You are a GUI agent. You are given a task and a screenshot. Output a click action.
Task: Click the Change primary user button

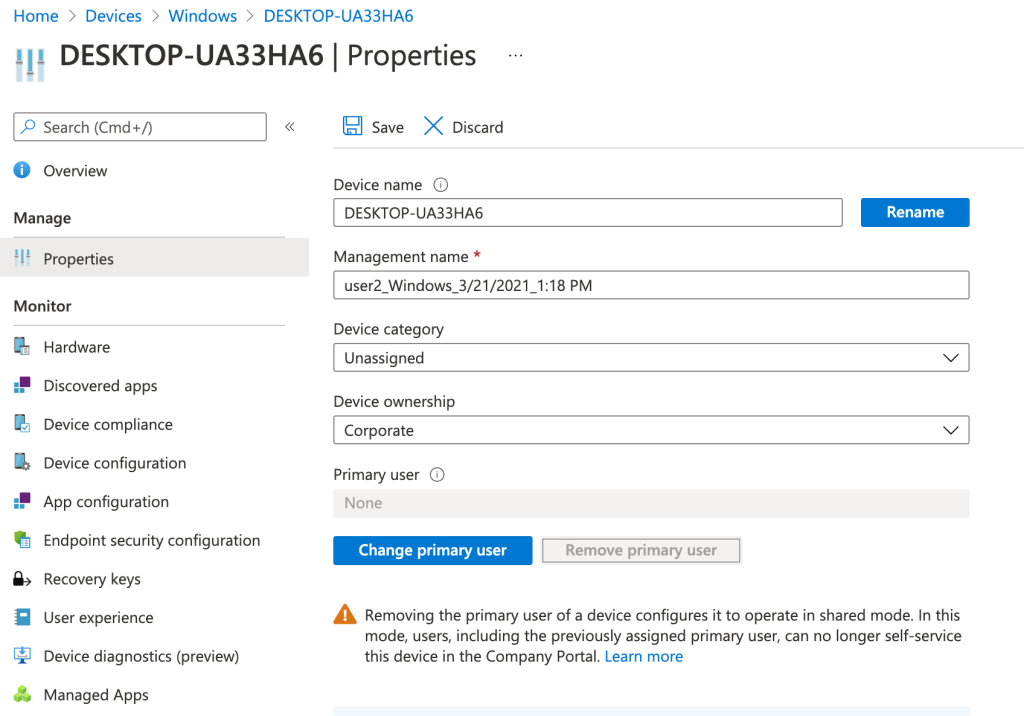[x=432, y=550]
